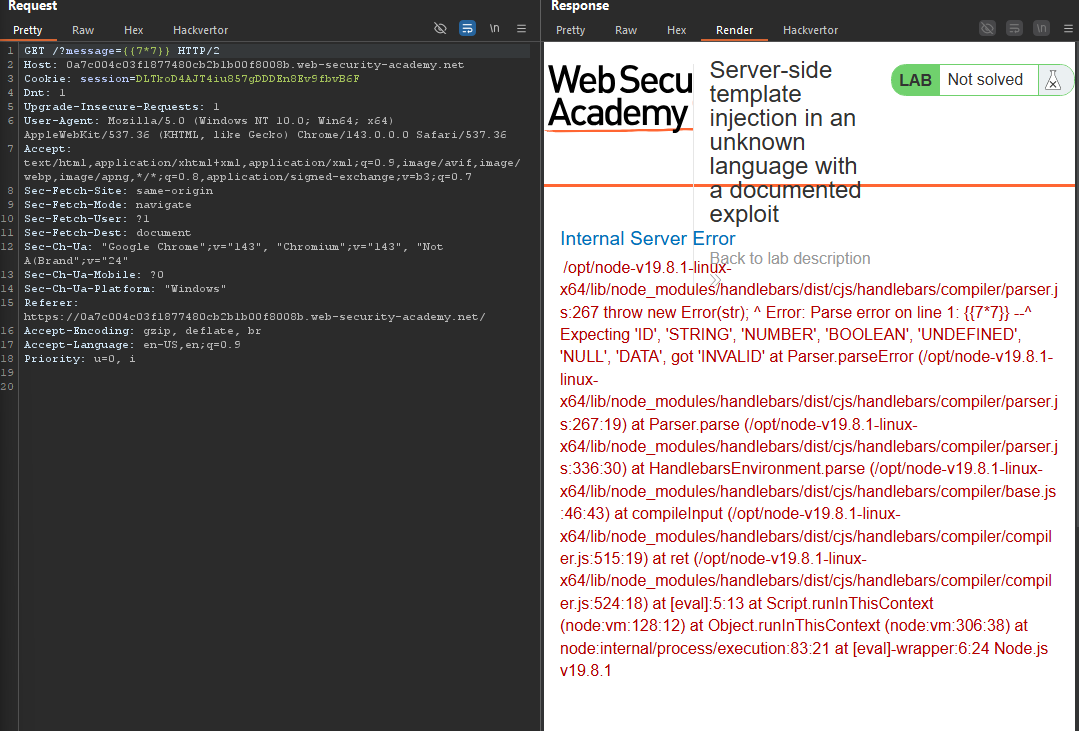1079x731 pixels.
Task: Click the Sec-Fetch-Mode: navigate header
Action: tap(108, 204)
